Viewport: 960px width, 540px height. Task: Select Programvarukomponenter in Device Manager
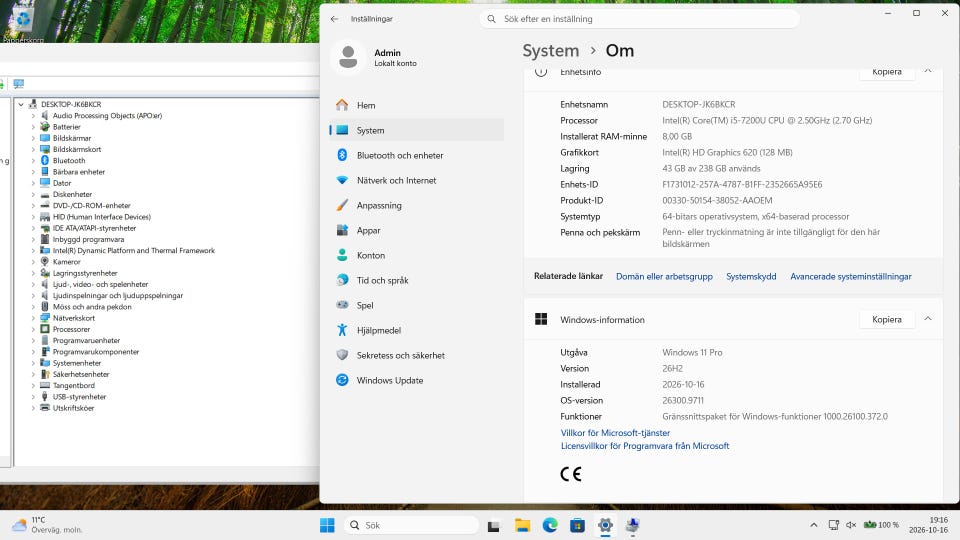96,352
